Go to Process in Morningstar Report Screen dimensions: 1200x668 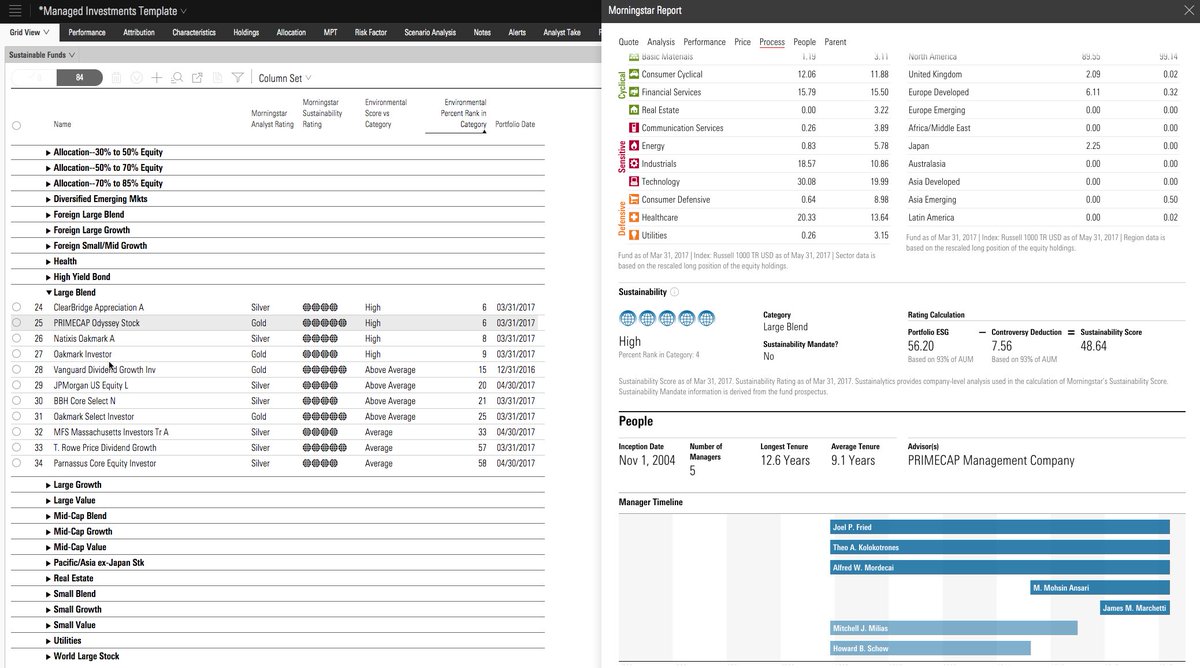[772, 42]
